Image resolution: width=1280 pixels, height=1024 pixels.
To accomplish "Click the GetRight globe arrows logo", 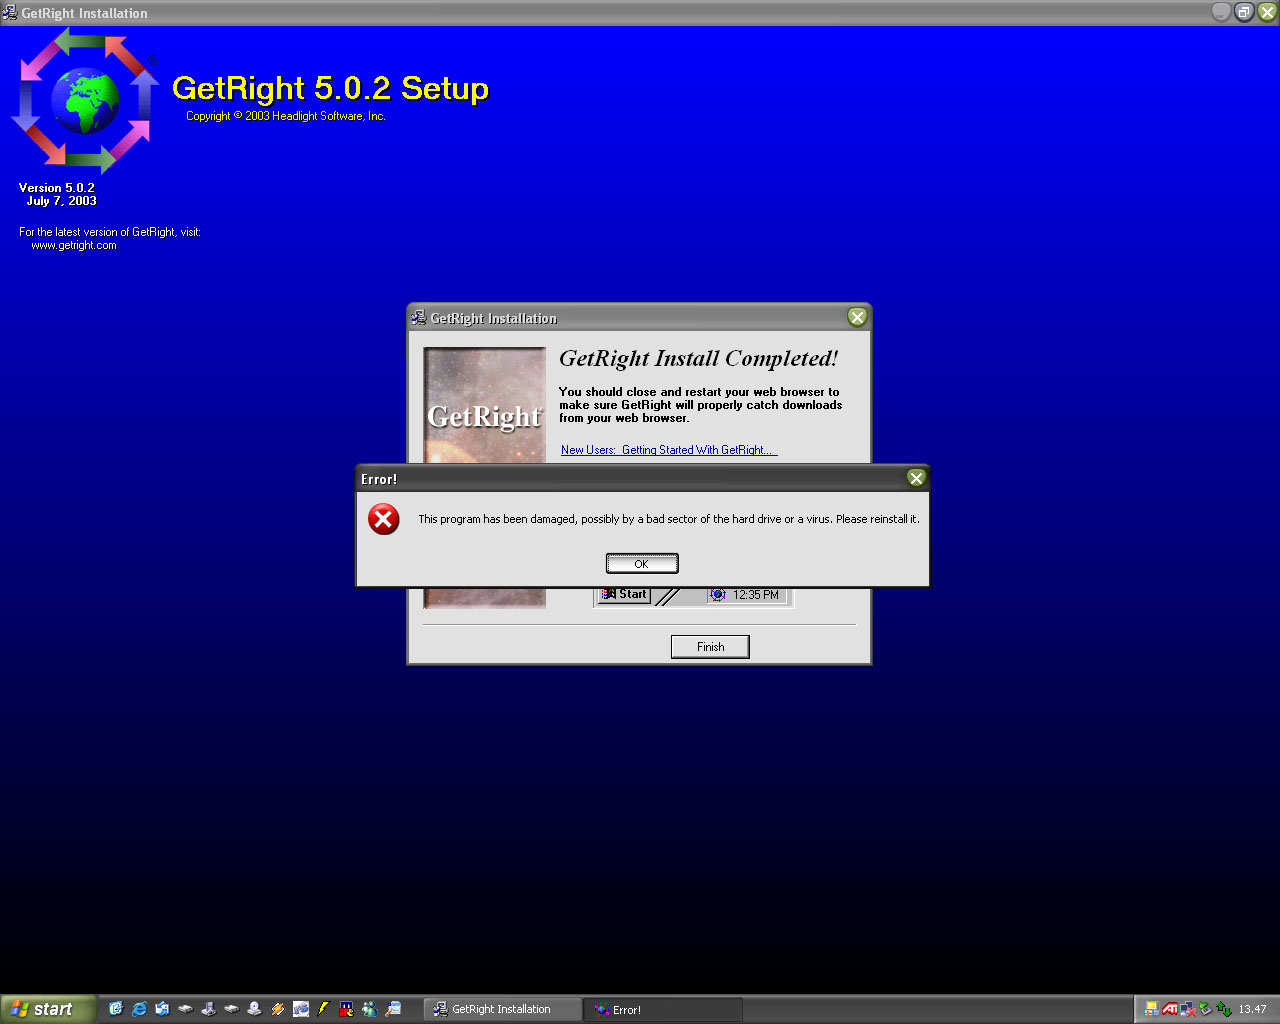I will click(85, 101).
